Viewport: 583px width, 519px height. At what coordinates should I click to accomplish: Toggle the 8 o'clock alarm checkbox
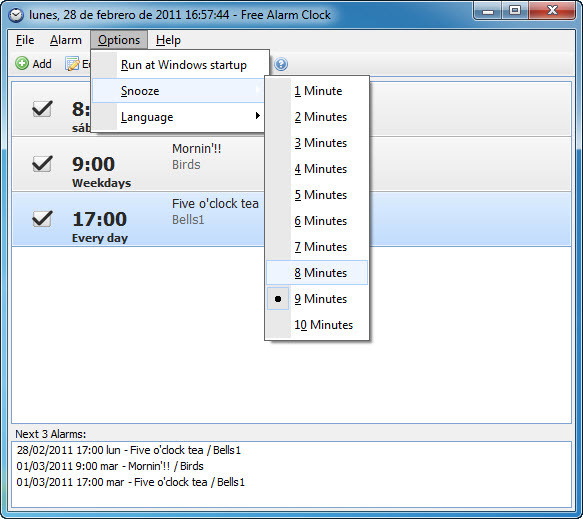point(42,109)
